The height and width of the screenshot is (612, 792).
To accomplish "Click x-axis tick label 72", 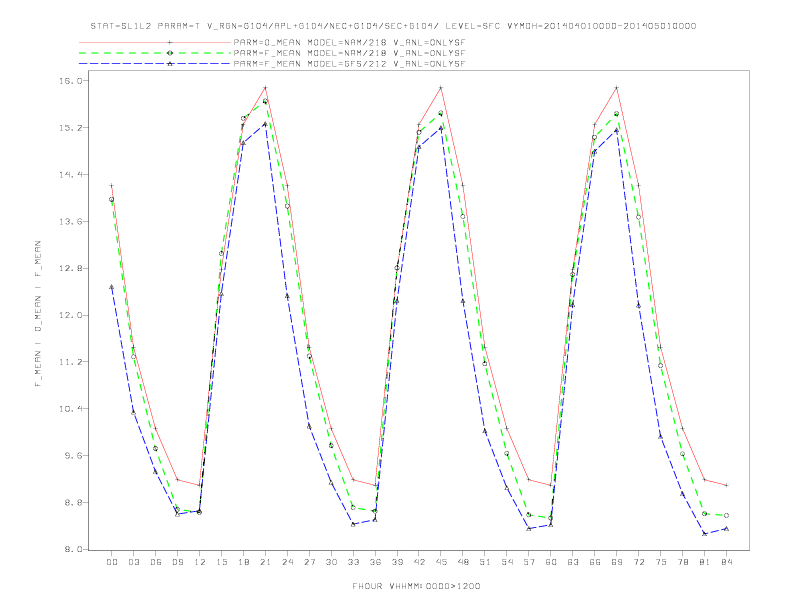I will (639, 562).
